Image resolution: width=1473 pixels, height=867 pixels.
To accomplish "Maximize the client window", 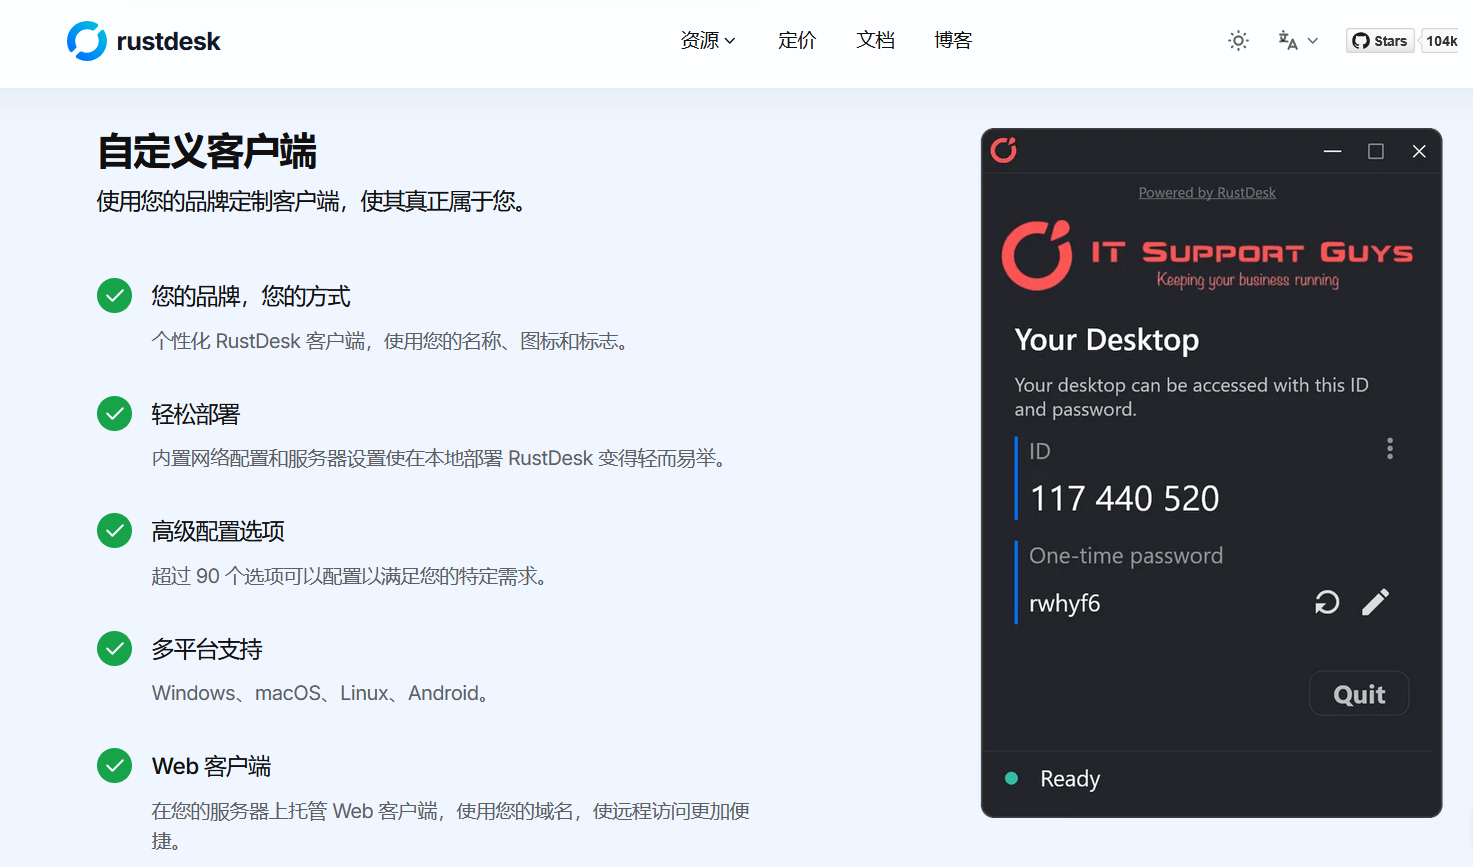I will 1376,151.
